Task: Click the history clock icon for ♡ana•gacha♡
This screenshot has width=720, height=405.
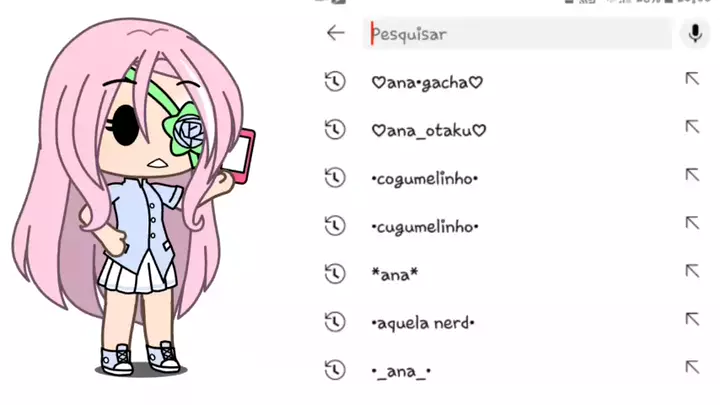Action: (x=335, y=82)
